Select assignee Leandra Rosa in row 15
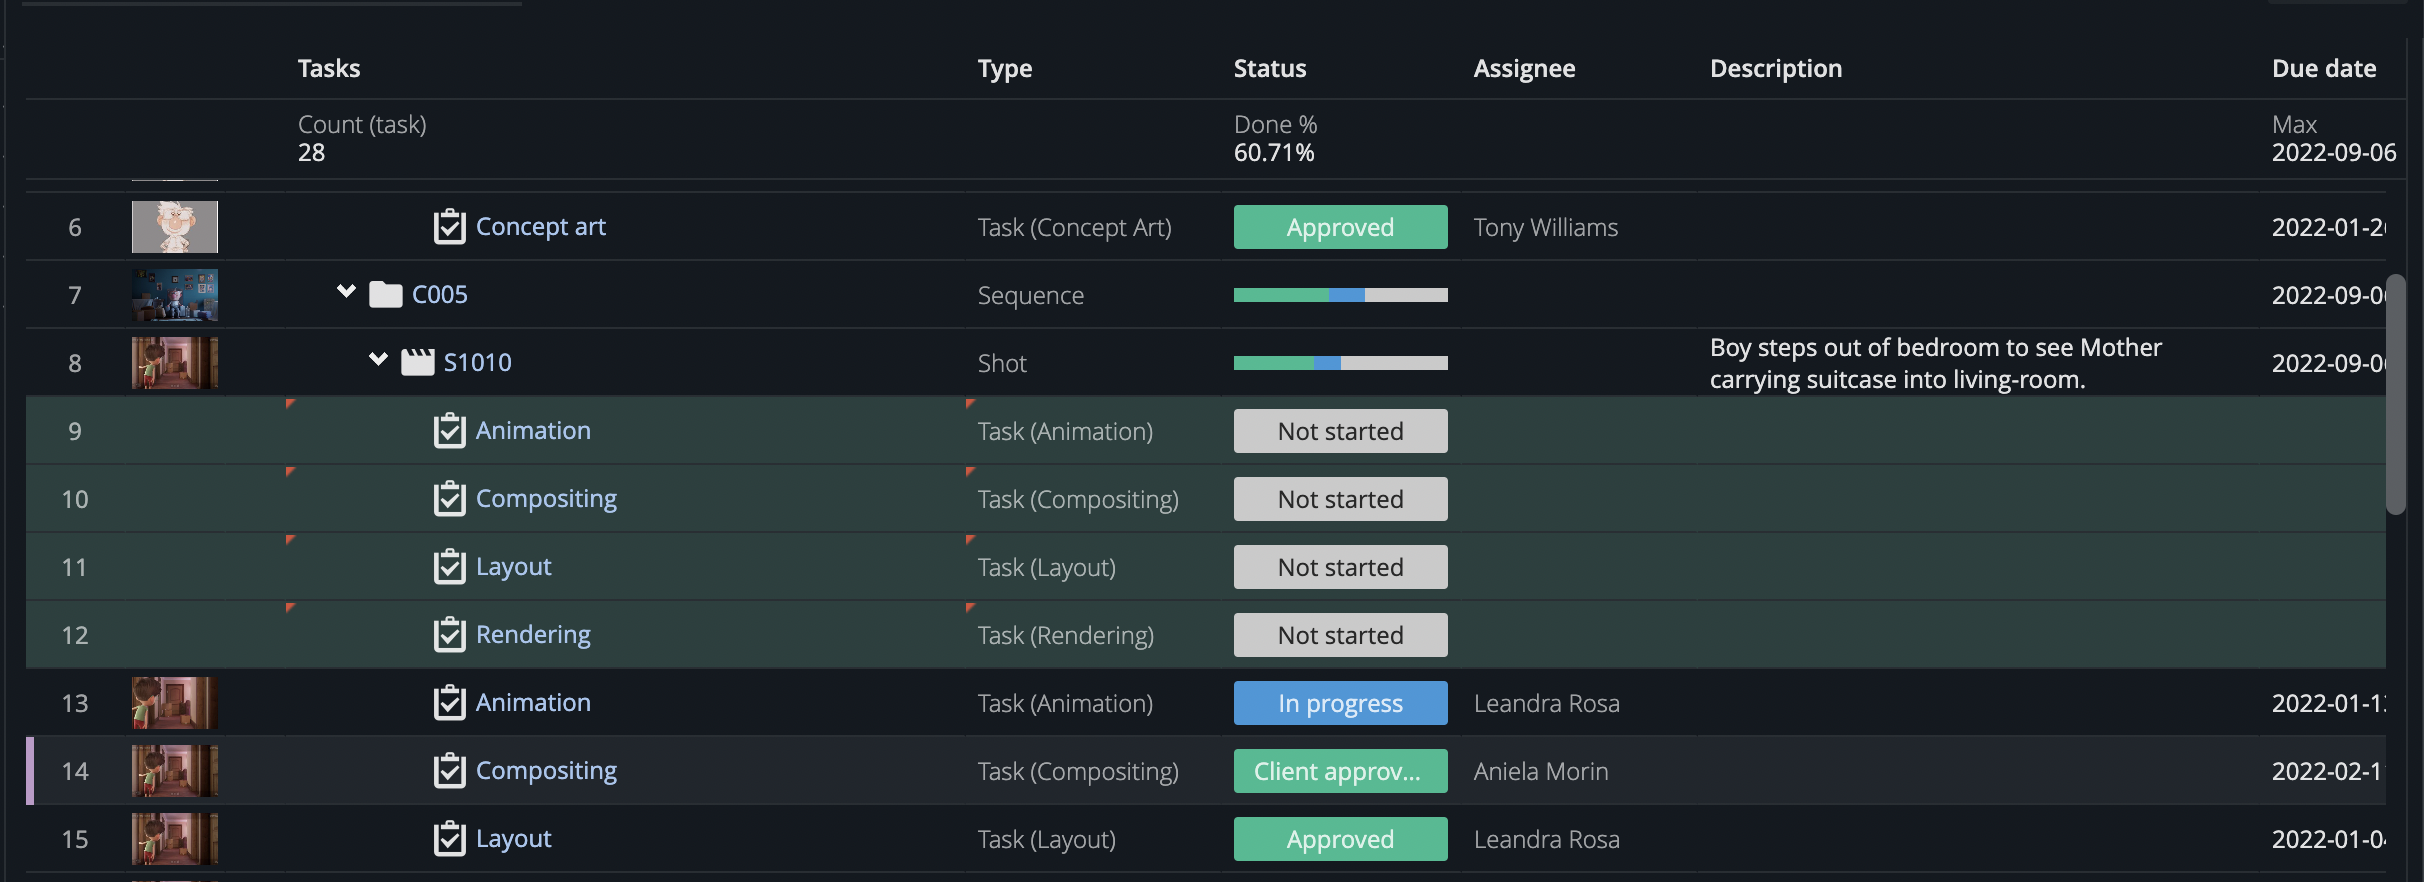2424x882 pixels. 1546,840
